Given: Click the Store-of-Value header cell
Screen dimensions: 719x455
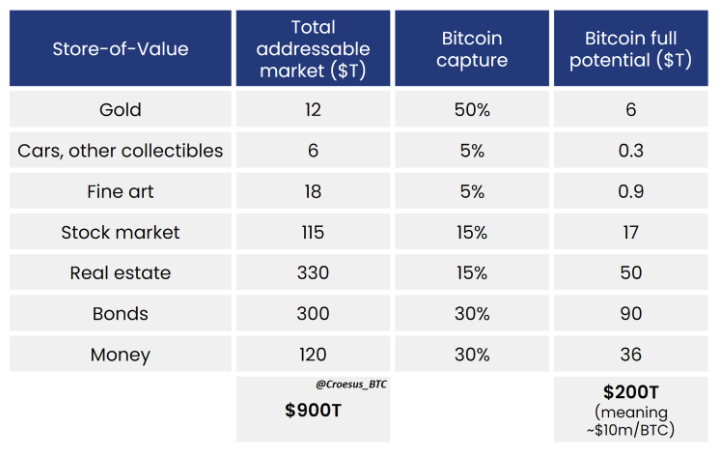Looking at the screenshot, I should pos(120,48).
